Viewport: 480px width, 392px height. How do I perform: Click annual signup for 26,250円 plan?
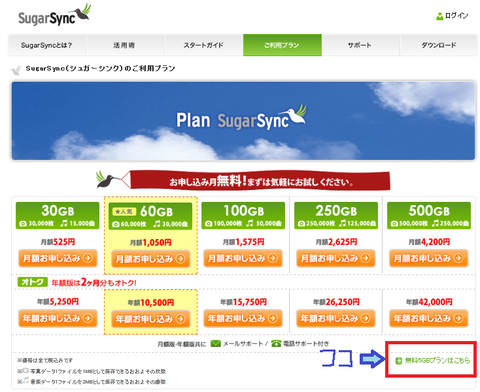[x=336, y=318]
